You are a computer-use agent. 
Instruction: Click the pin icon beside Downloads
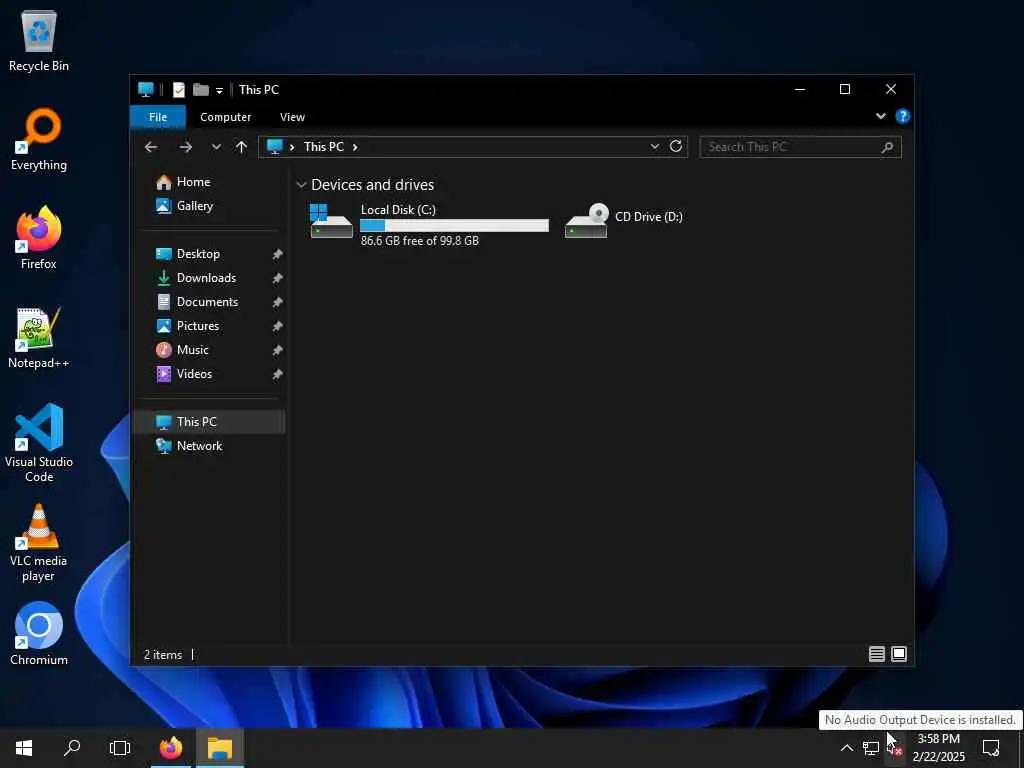coord(278,278)
